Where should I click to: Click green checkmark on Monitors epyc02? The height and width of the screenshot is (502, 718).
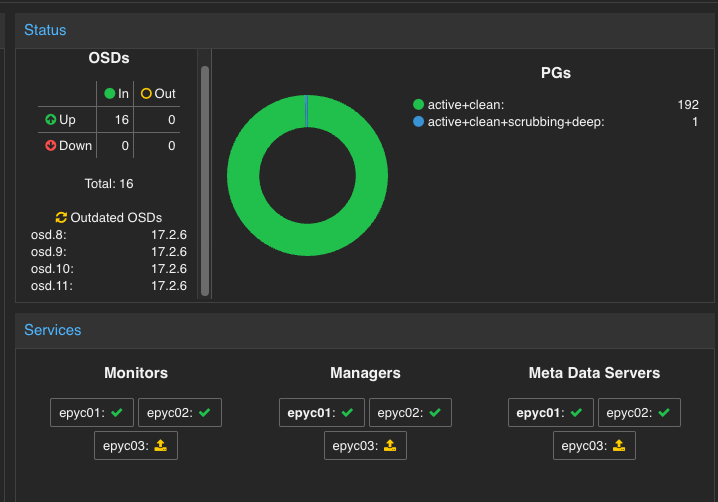205,413
